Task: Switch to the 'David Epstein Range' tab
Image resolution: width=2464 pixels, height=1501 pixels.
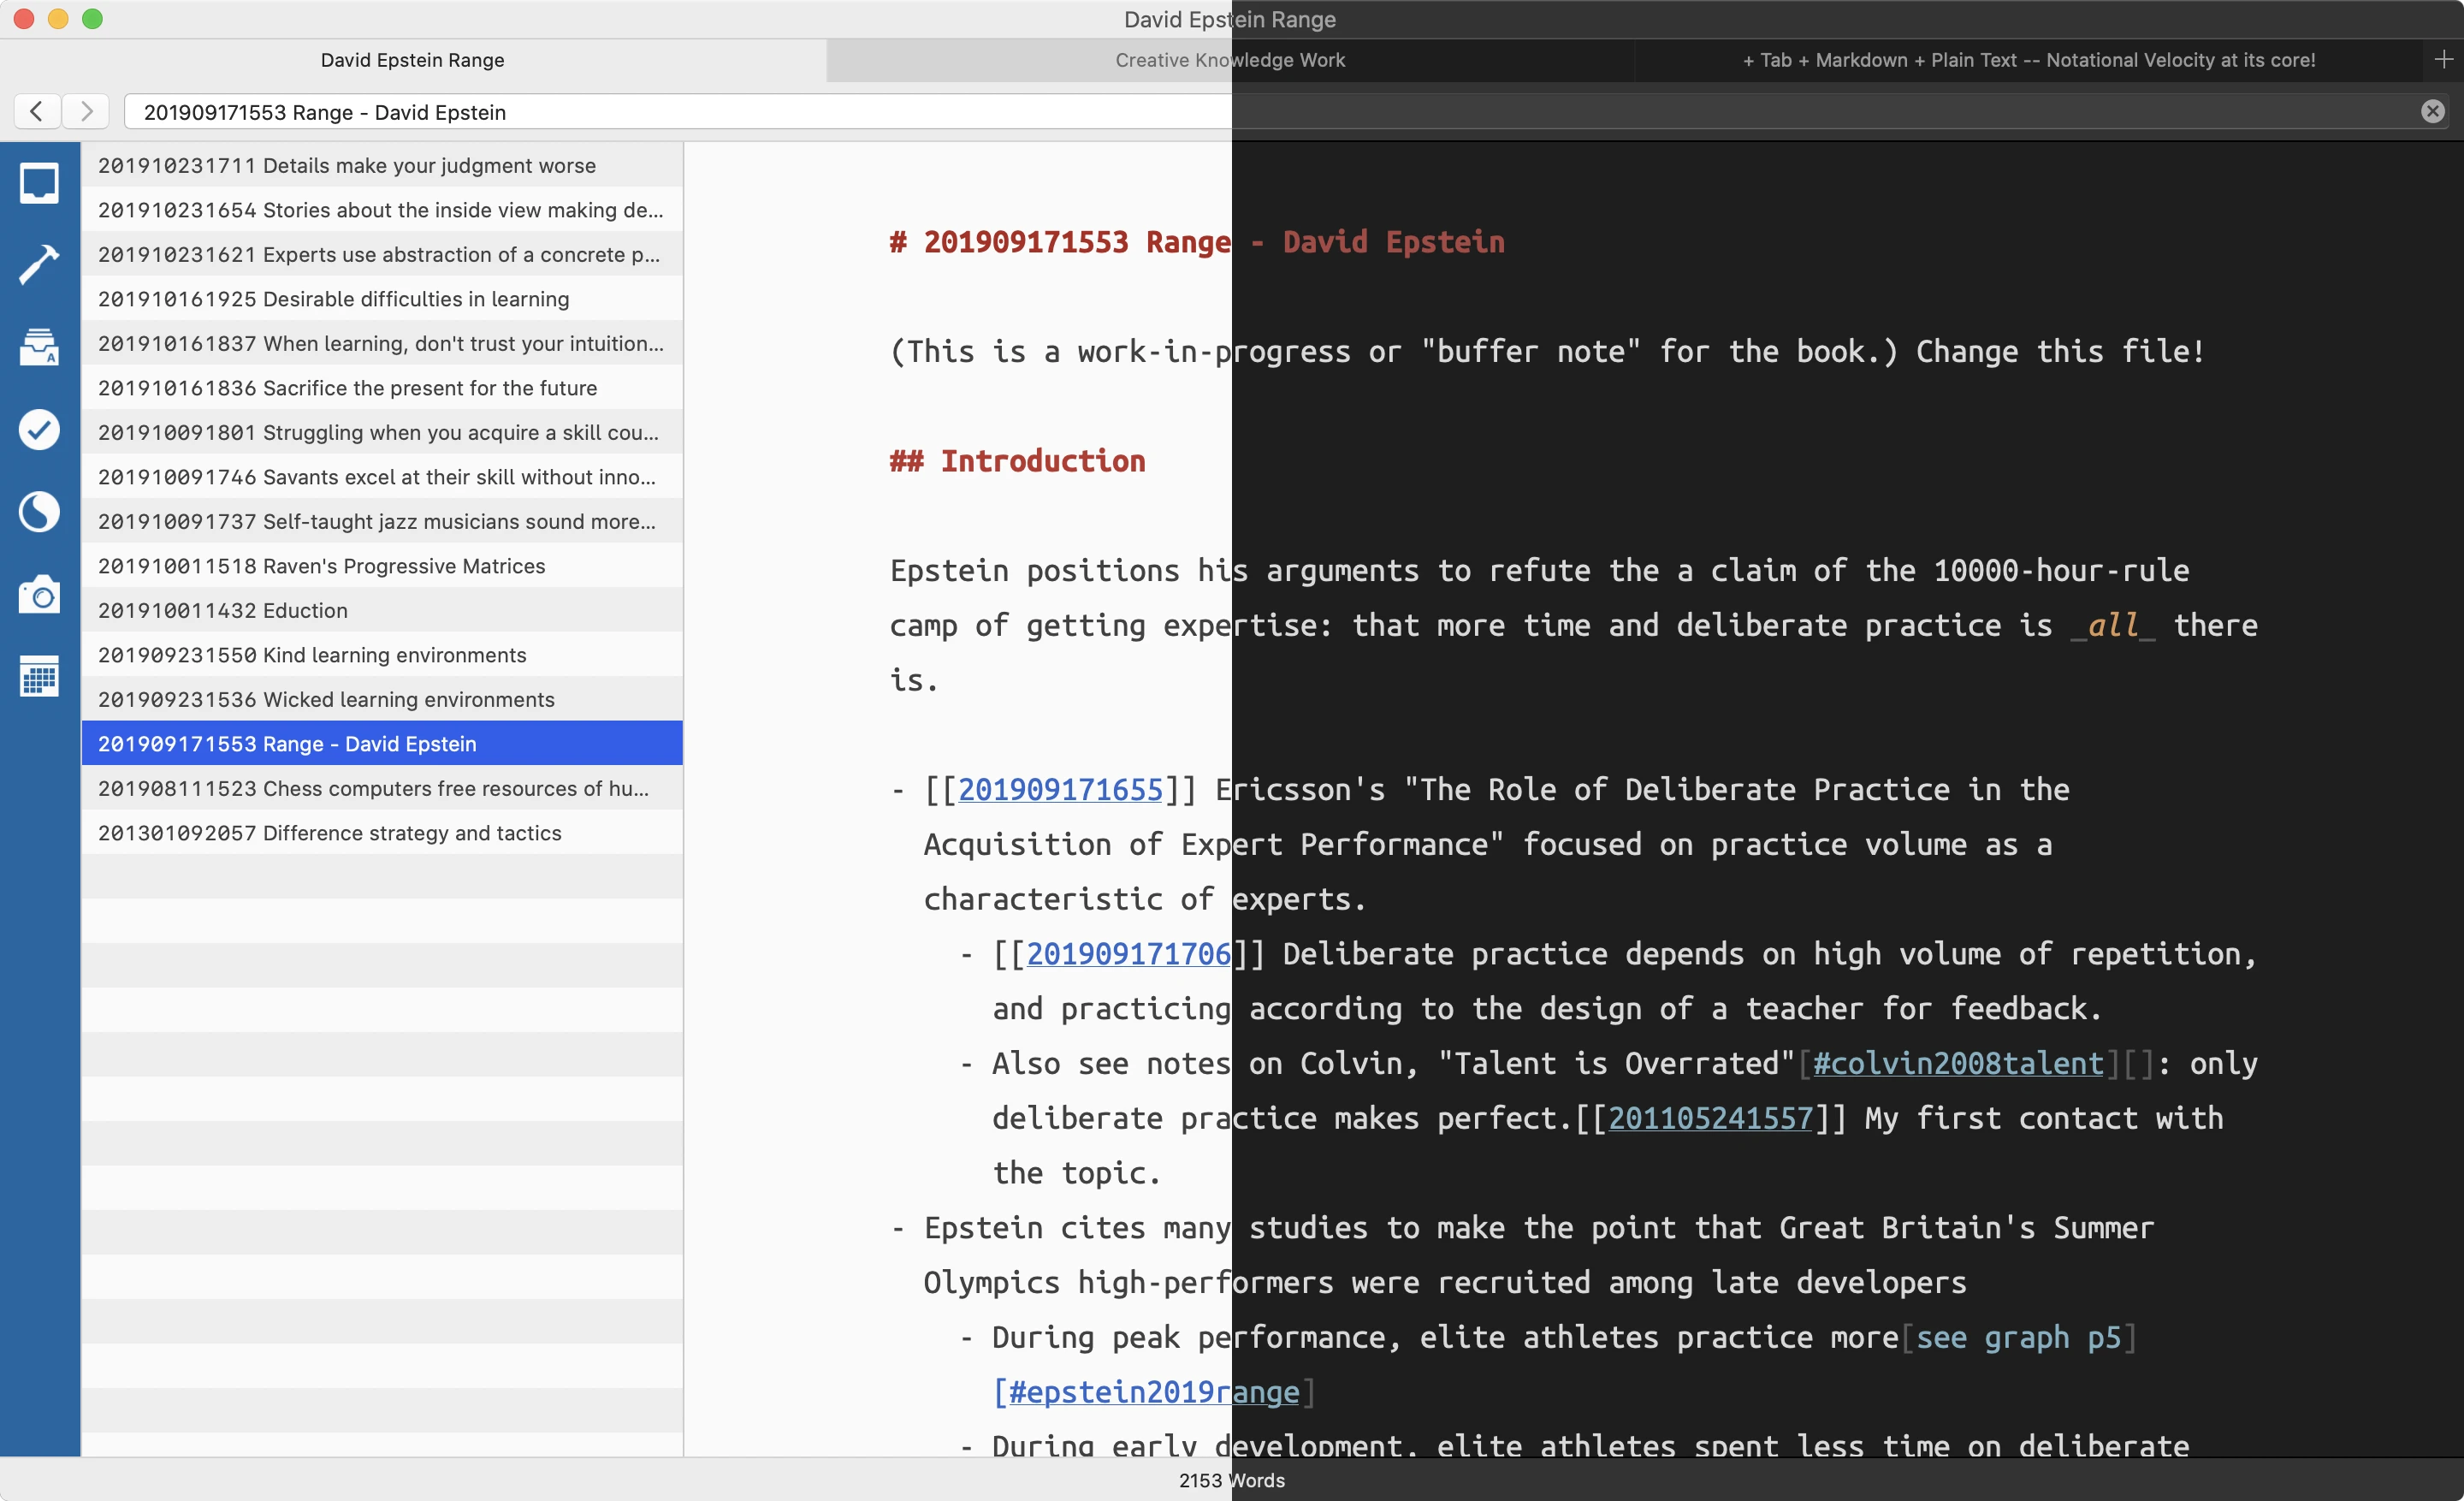Action: (412, 60)
